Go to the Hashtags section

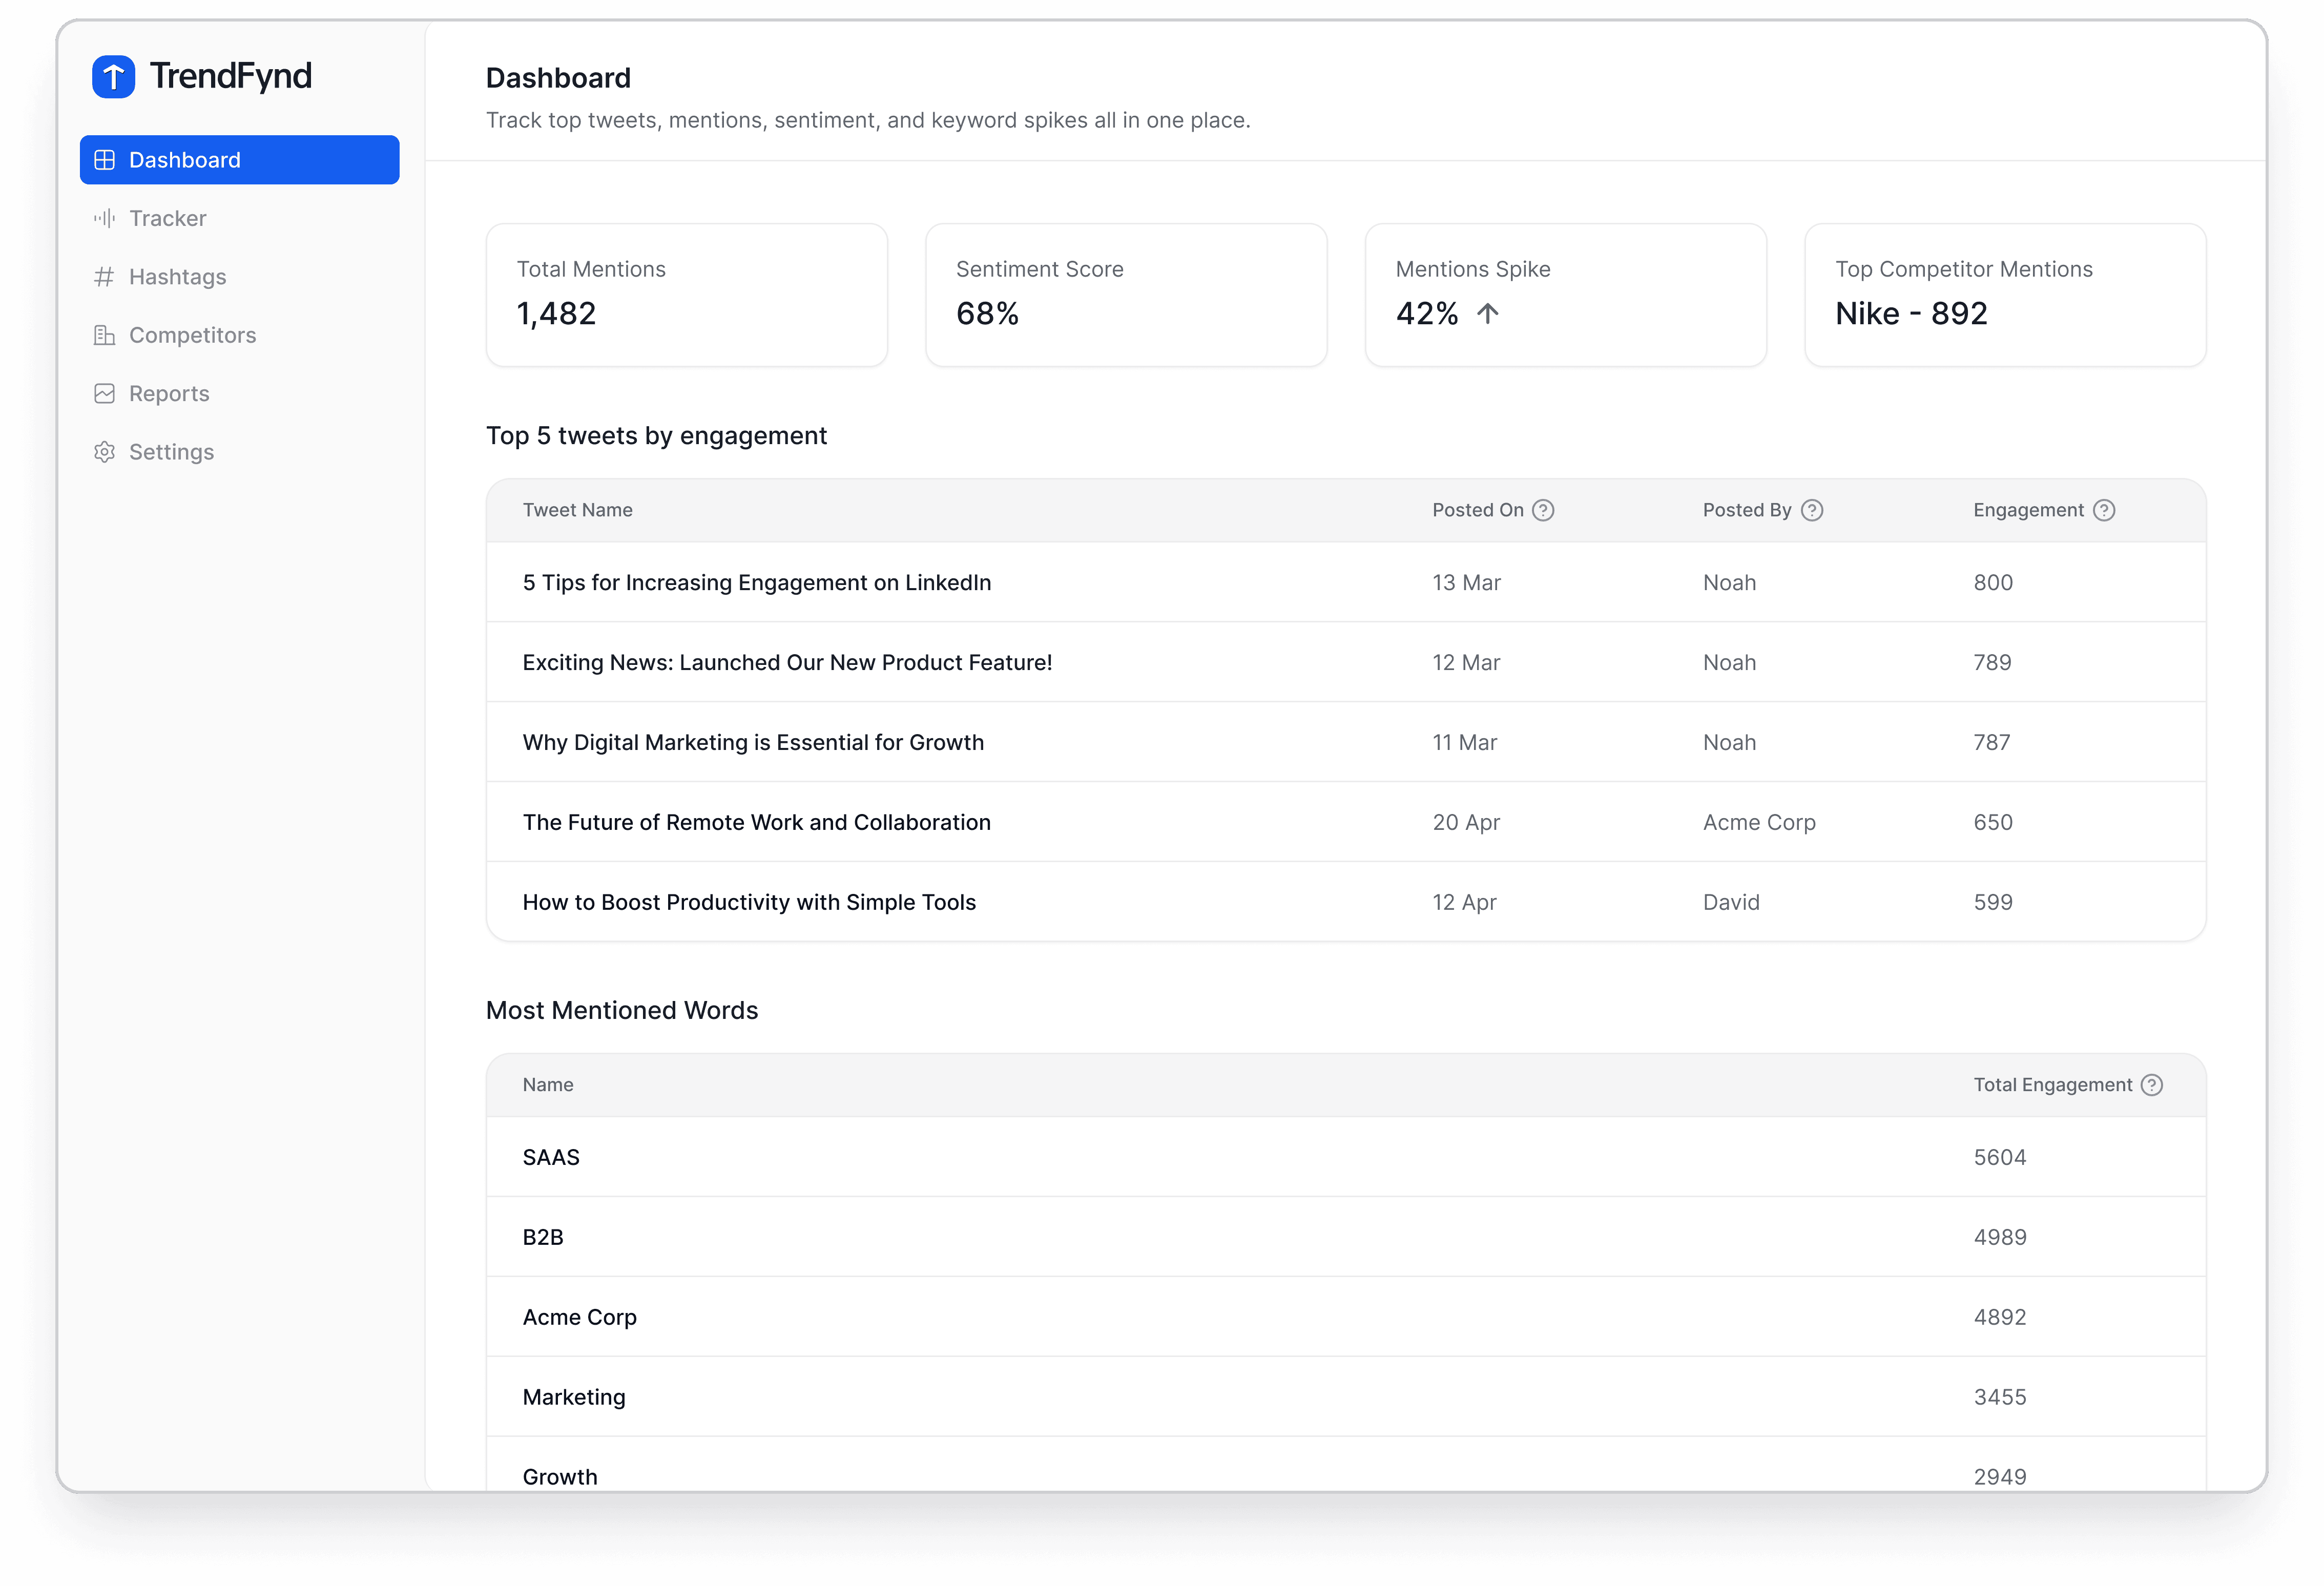coord(239,277)
